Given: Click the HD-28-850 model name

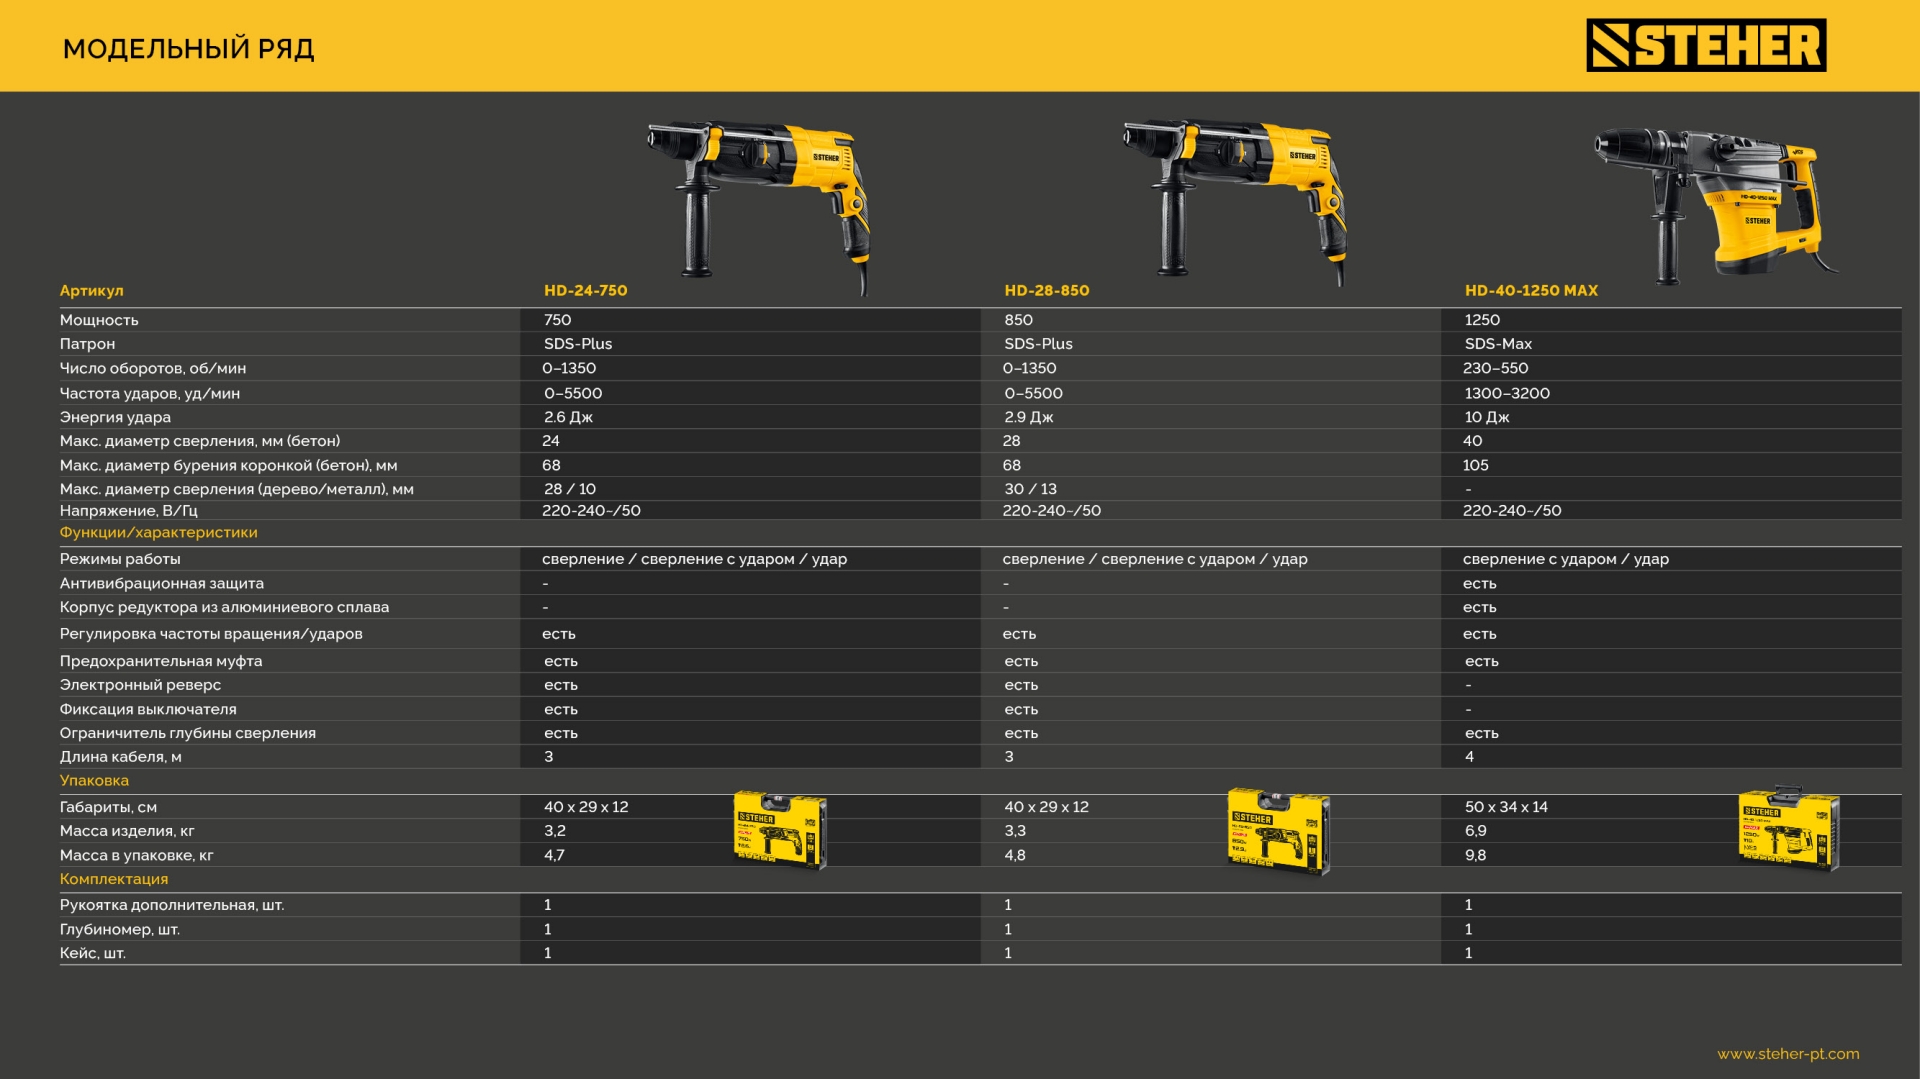Looking at the screenshot, I should (x=1046, y=290).
